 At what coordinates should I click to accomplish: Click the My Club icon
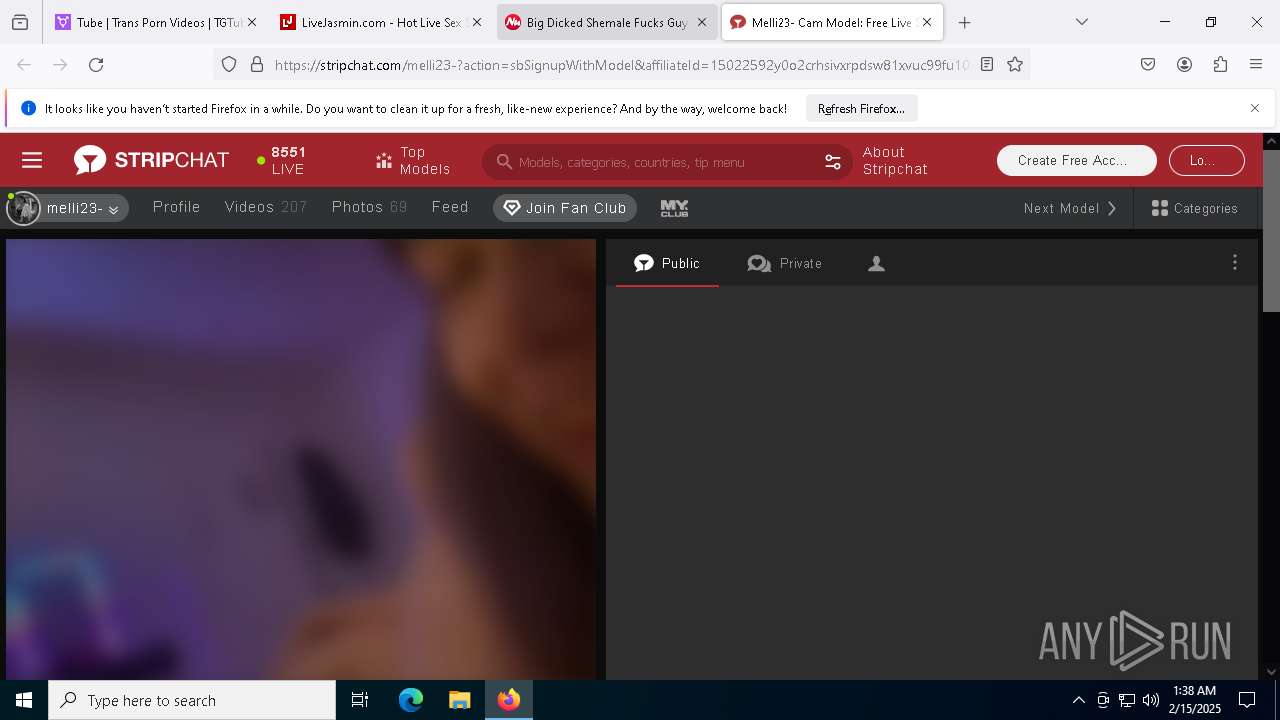coord(674,208)
